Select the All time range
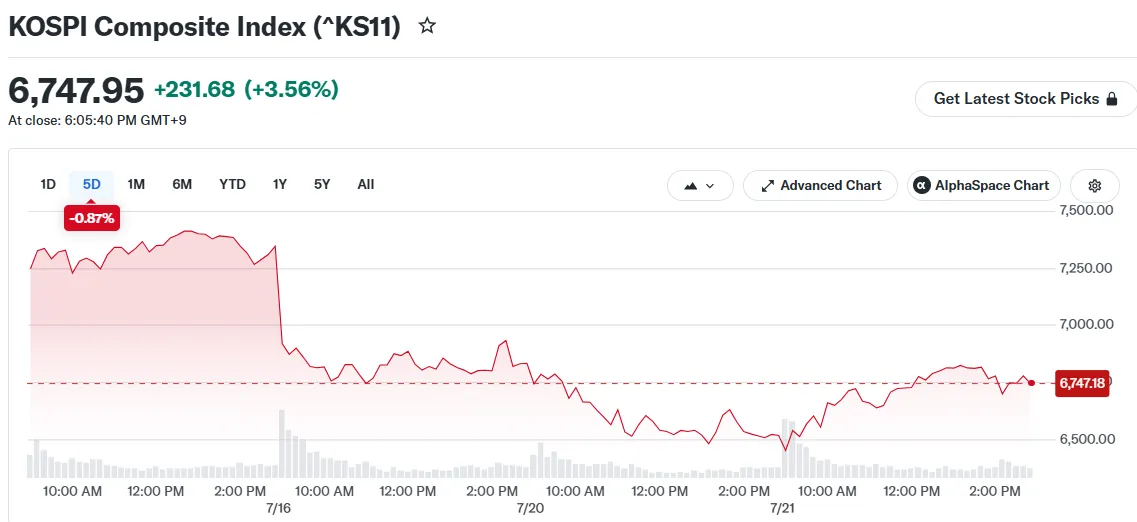 tap(365, 184)
